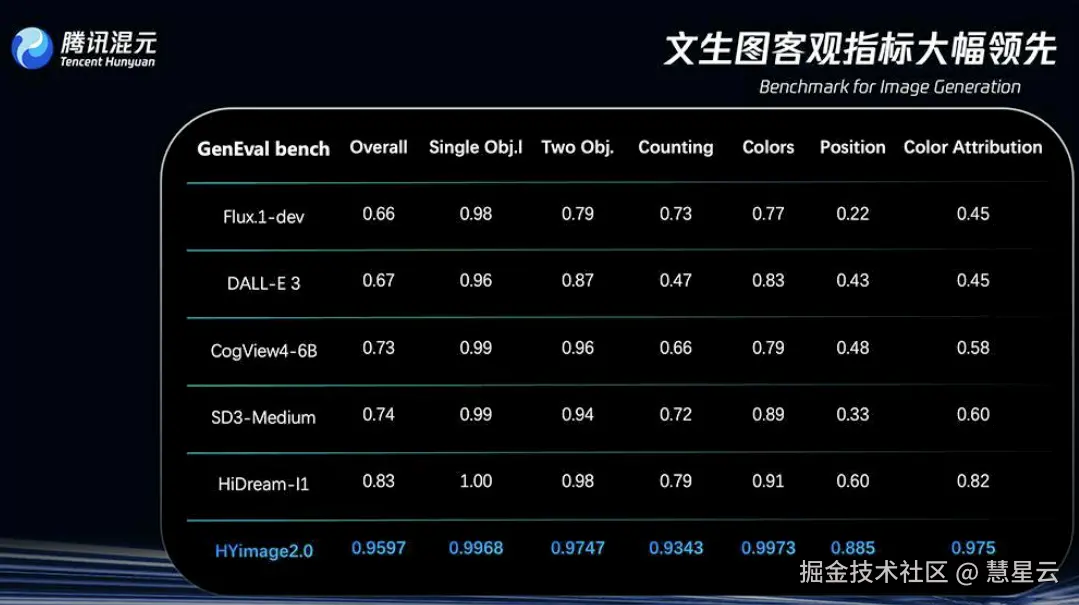Click the Position column header

click(x=853, y=147)
